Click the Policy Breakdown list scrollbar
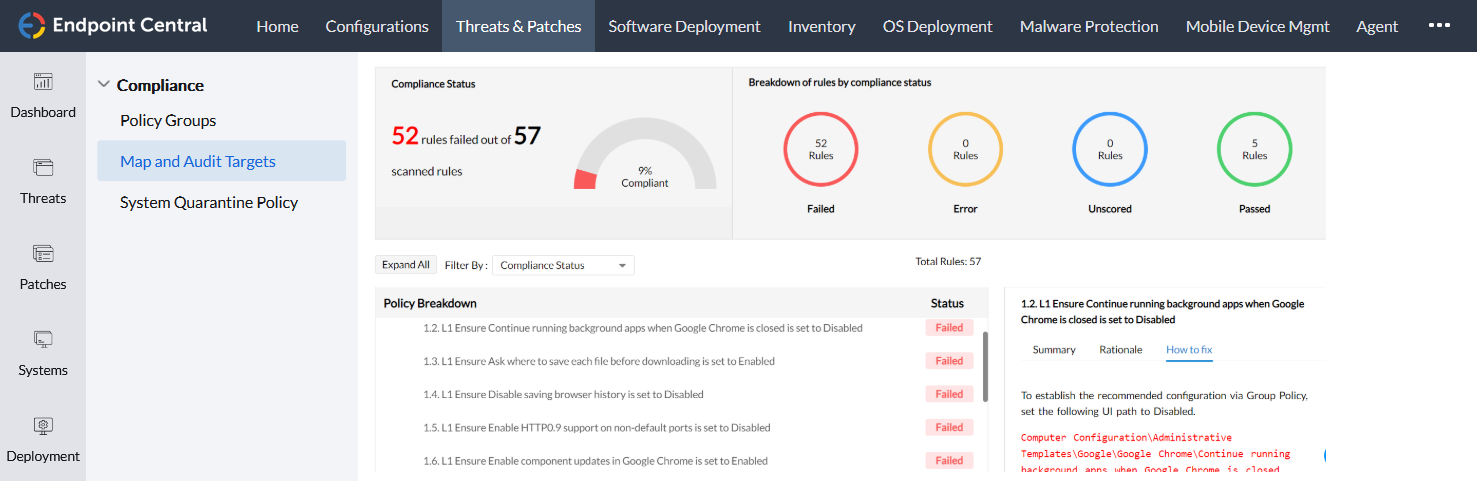This screenshot has height=481, width=1477. [x=985, y=366]
